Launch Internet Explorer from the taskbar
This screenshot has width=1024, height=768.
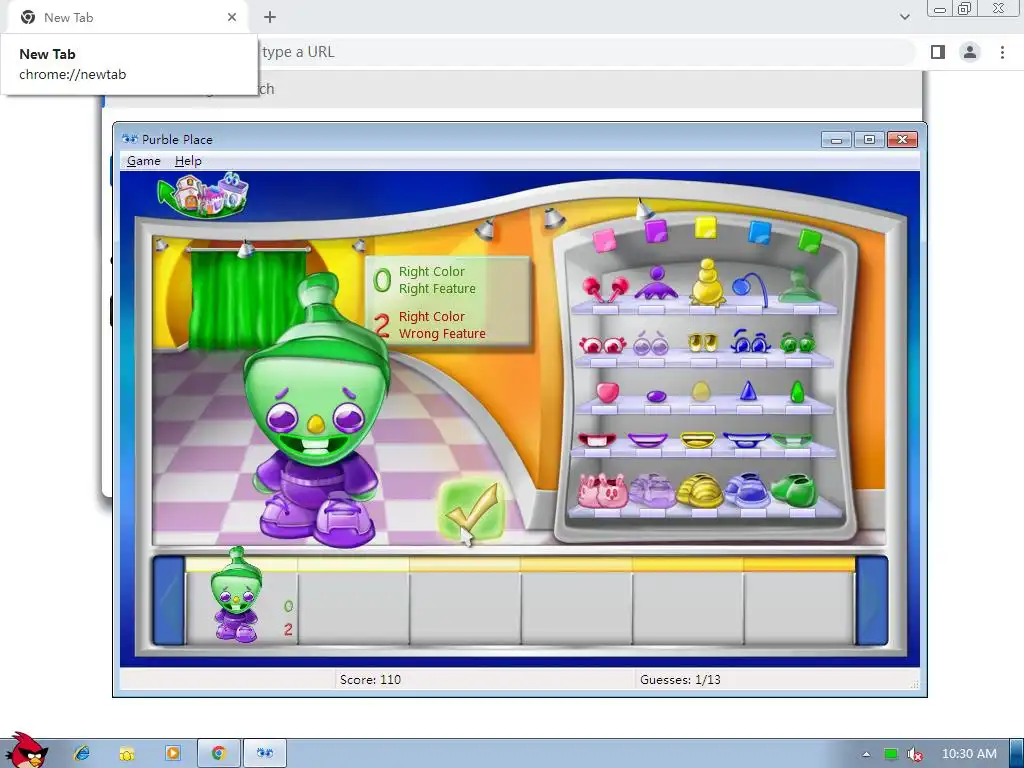coord(82,753)
